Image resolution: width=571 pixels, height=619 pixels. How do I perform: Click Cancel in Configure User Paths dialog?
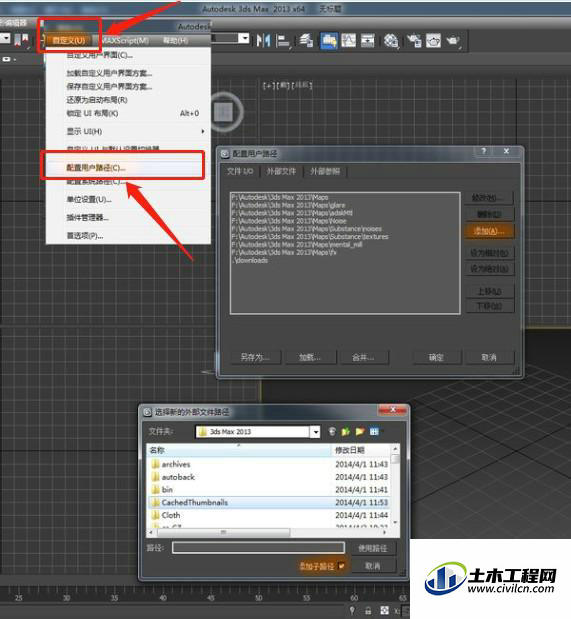coord(489,358)
